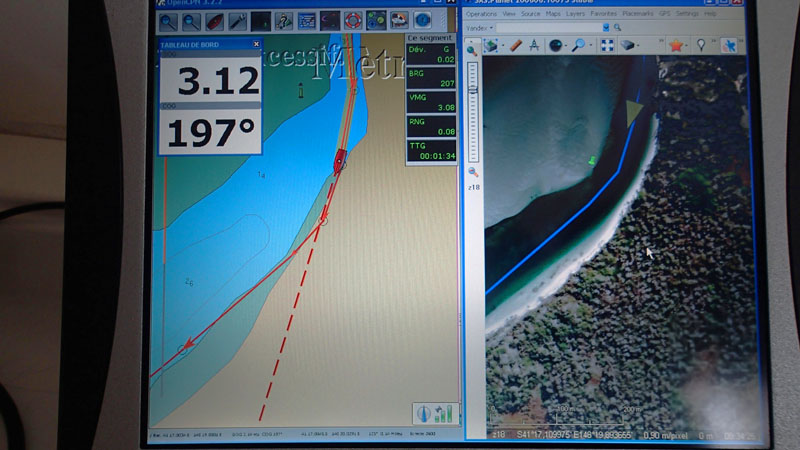Open the Layers menu
The height and width of the screenshot is (450, 800).
(576, 14)
